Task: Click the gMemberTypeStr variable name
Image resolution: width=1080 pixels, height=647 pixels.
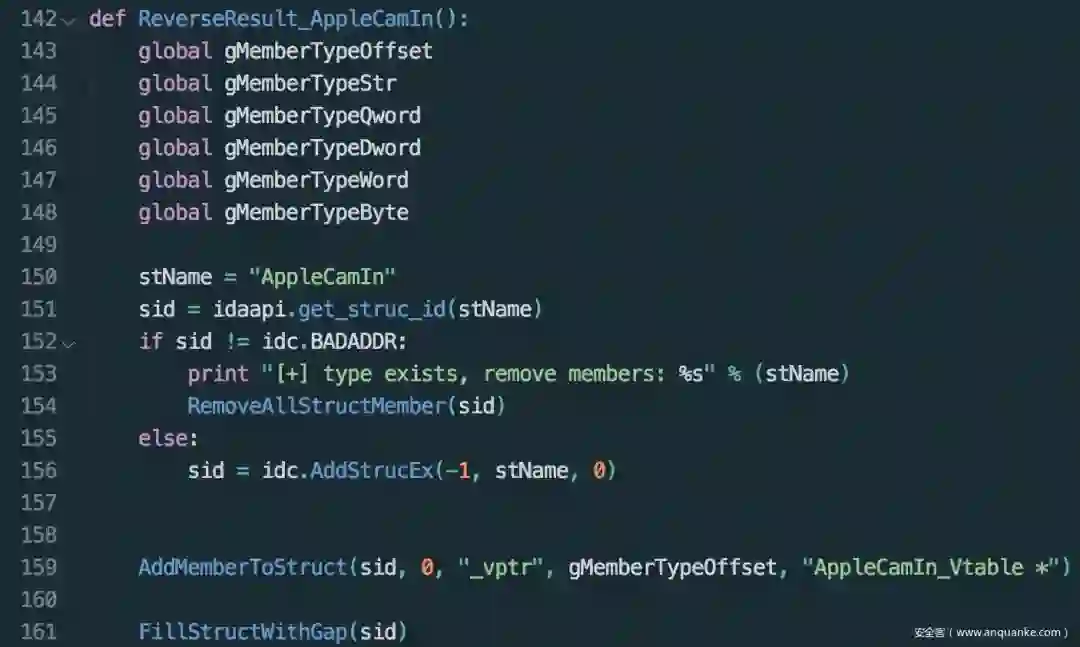Action: click(x=311, y=83)
